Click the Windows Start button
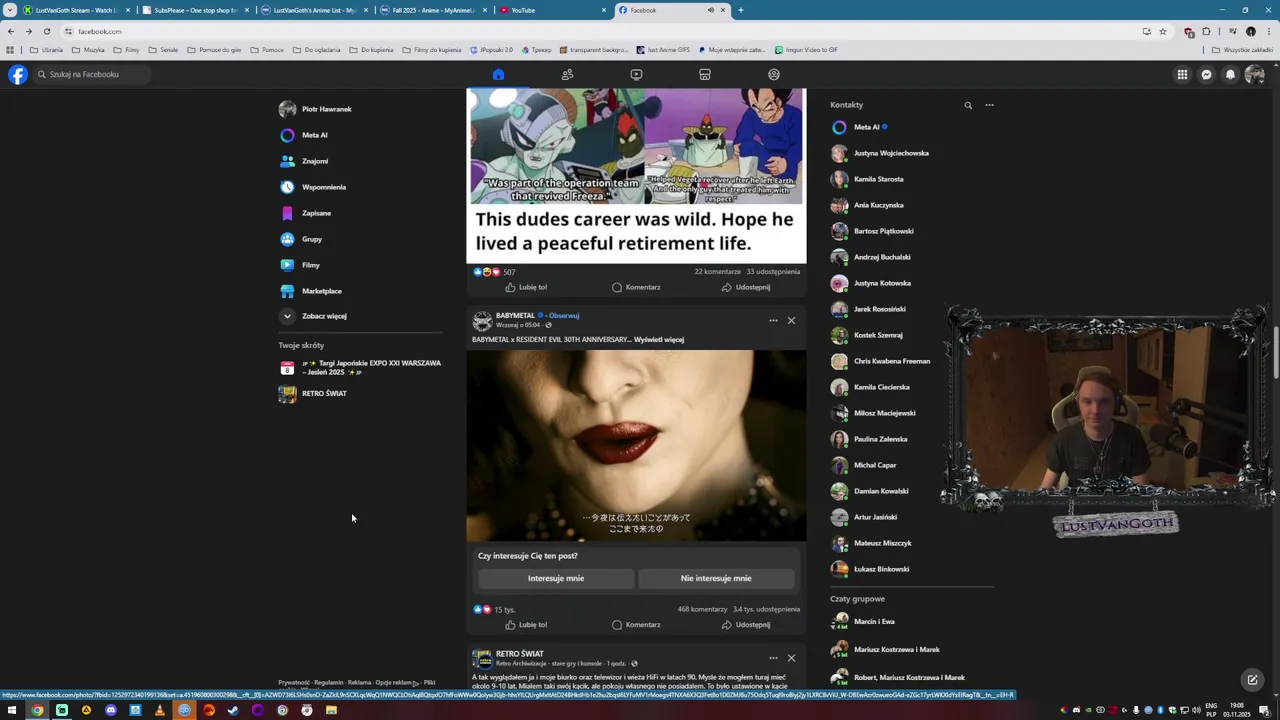This screenshot has height=720, width=1280. (x=12, y=710)
